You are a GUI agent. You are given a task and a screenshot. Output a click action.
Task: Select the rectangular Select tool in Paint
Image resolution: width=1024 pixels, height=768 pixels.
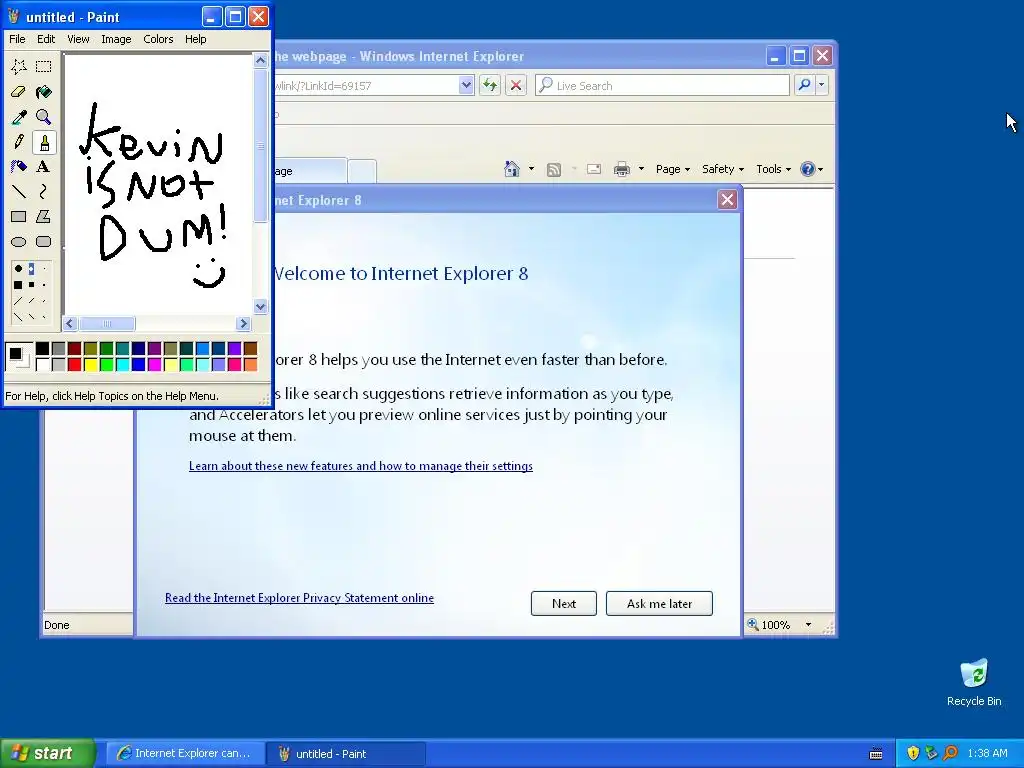[x=44, y=67]
